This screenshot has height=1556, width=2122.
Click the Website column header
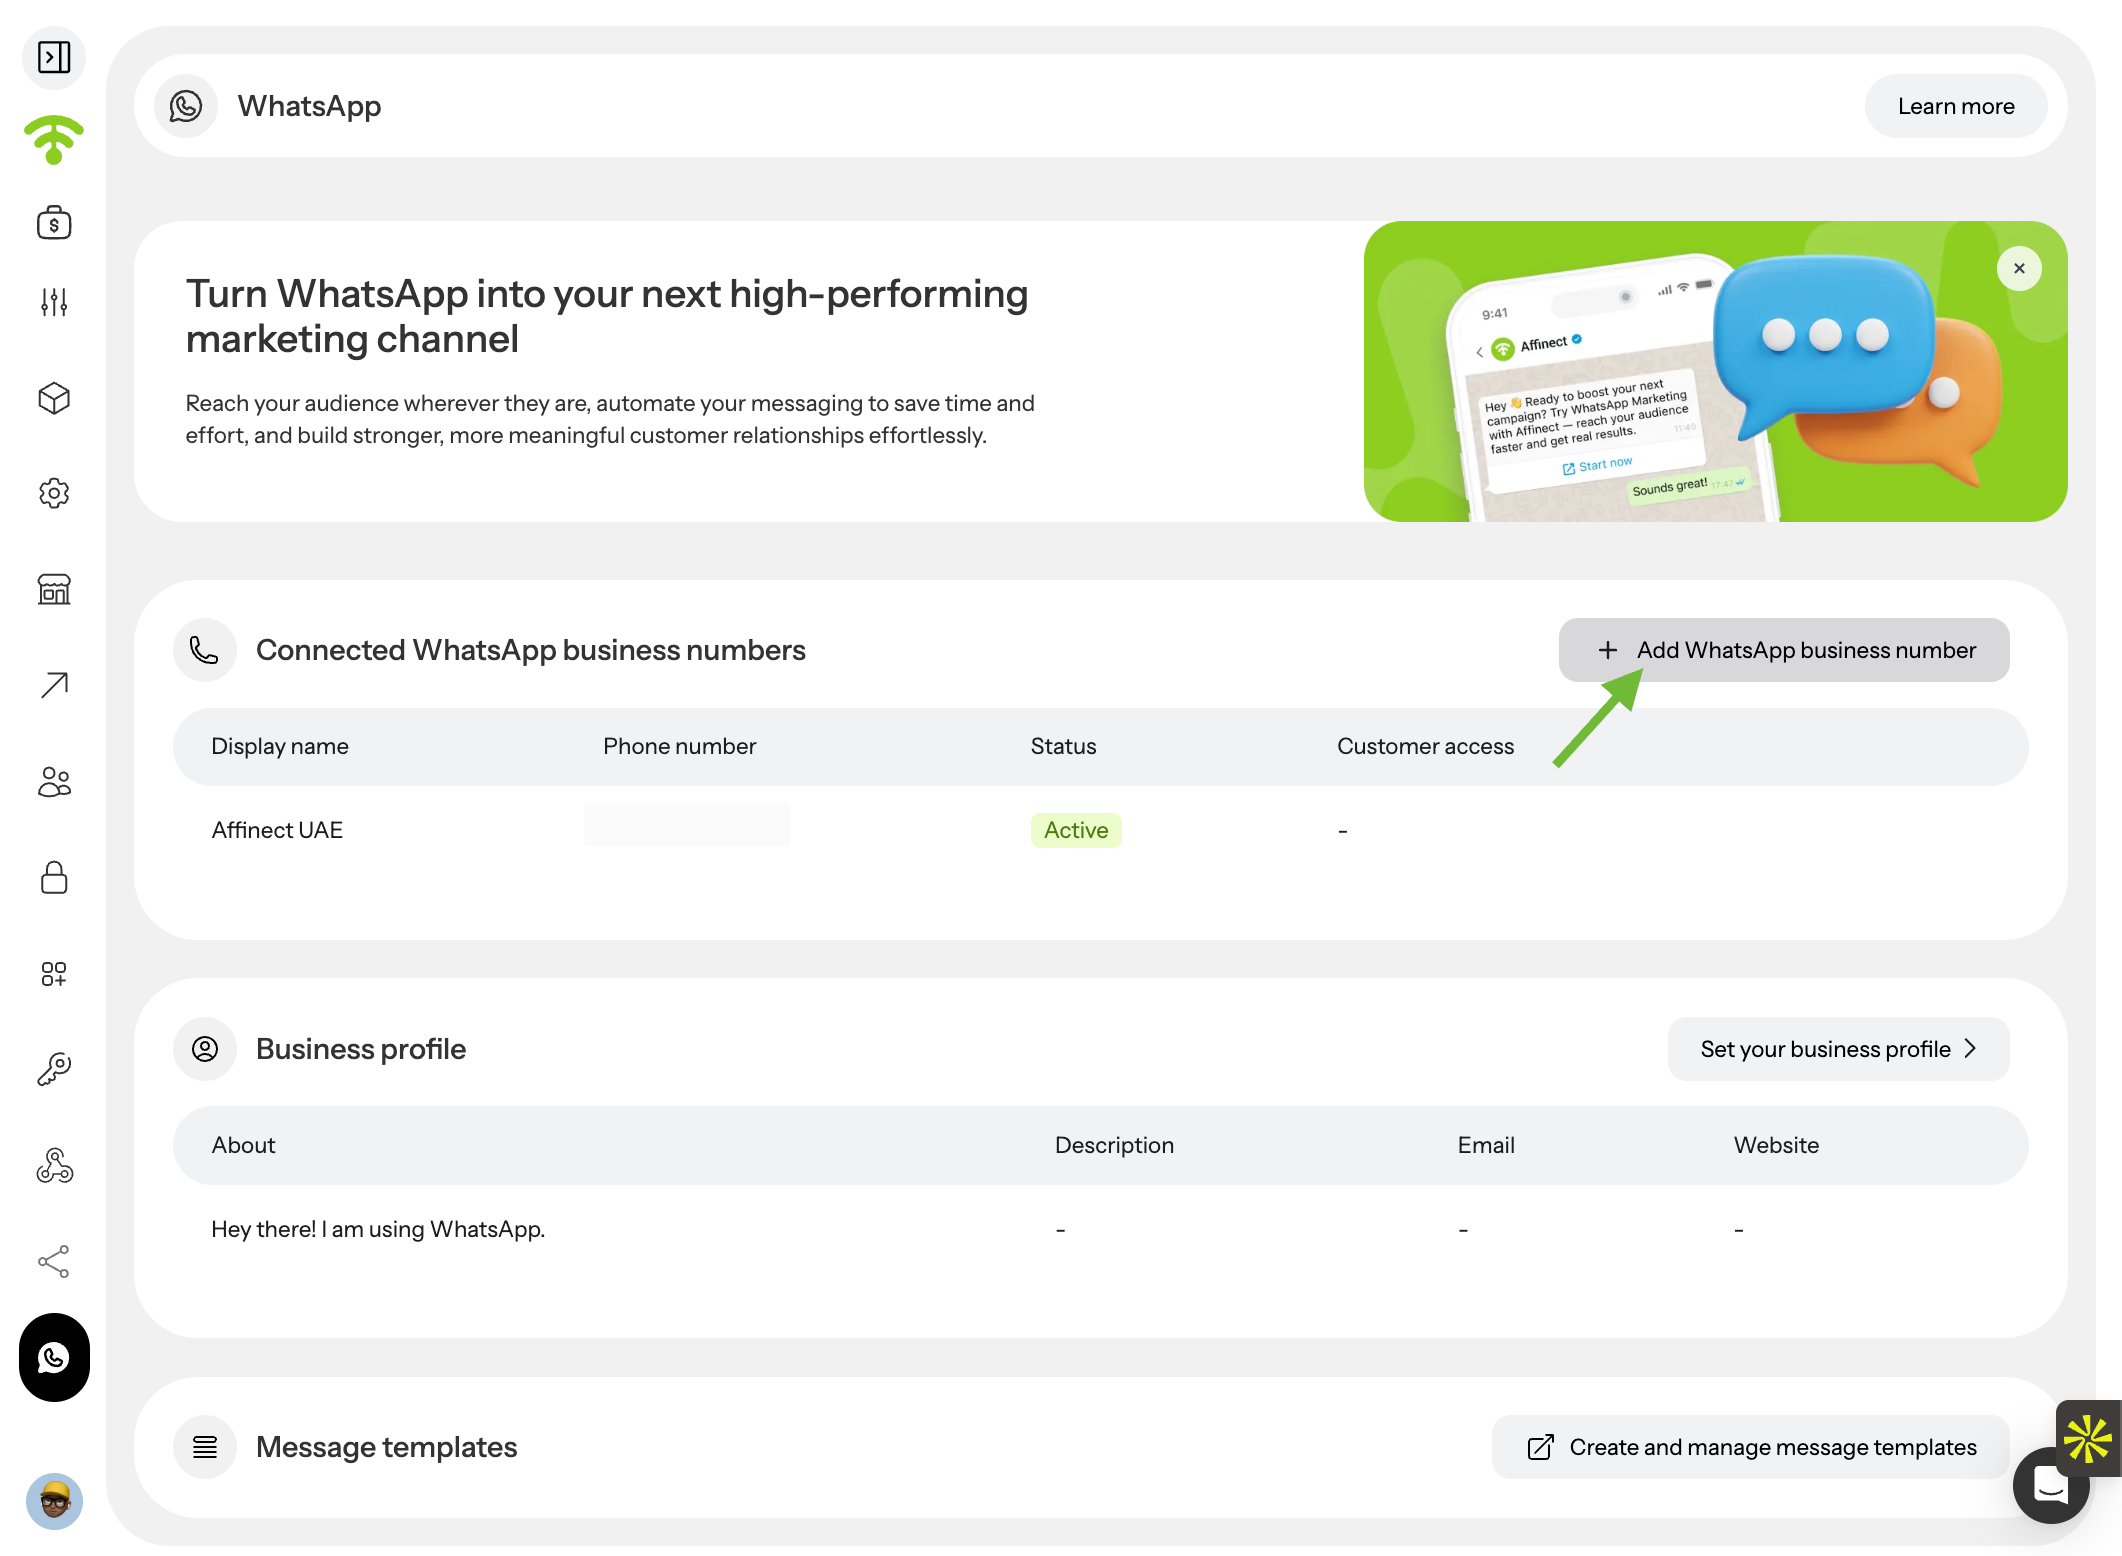click(1776, 1145)
